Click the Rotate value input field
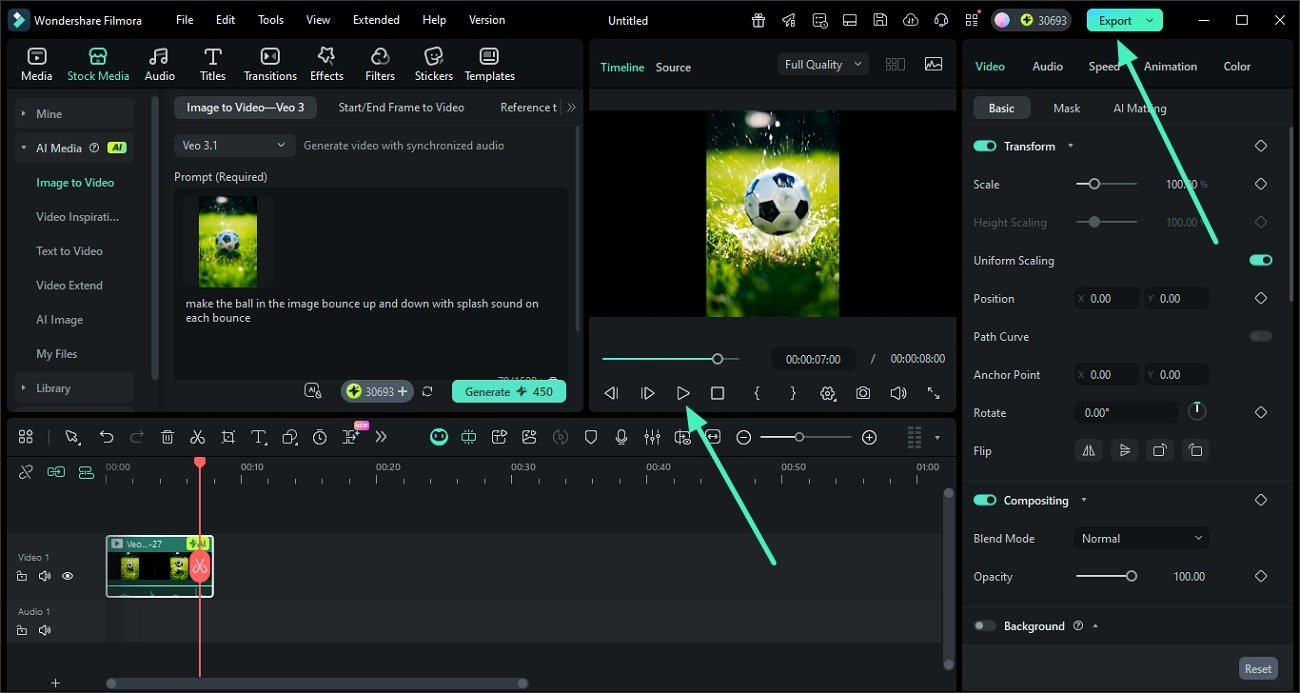 1125,412
